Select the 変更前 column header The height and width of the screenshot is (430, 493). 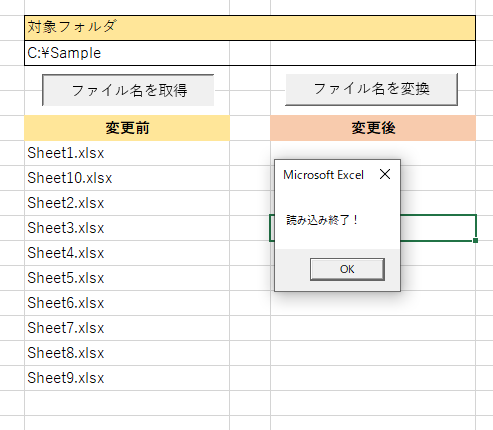(x=127, y=128)
